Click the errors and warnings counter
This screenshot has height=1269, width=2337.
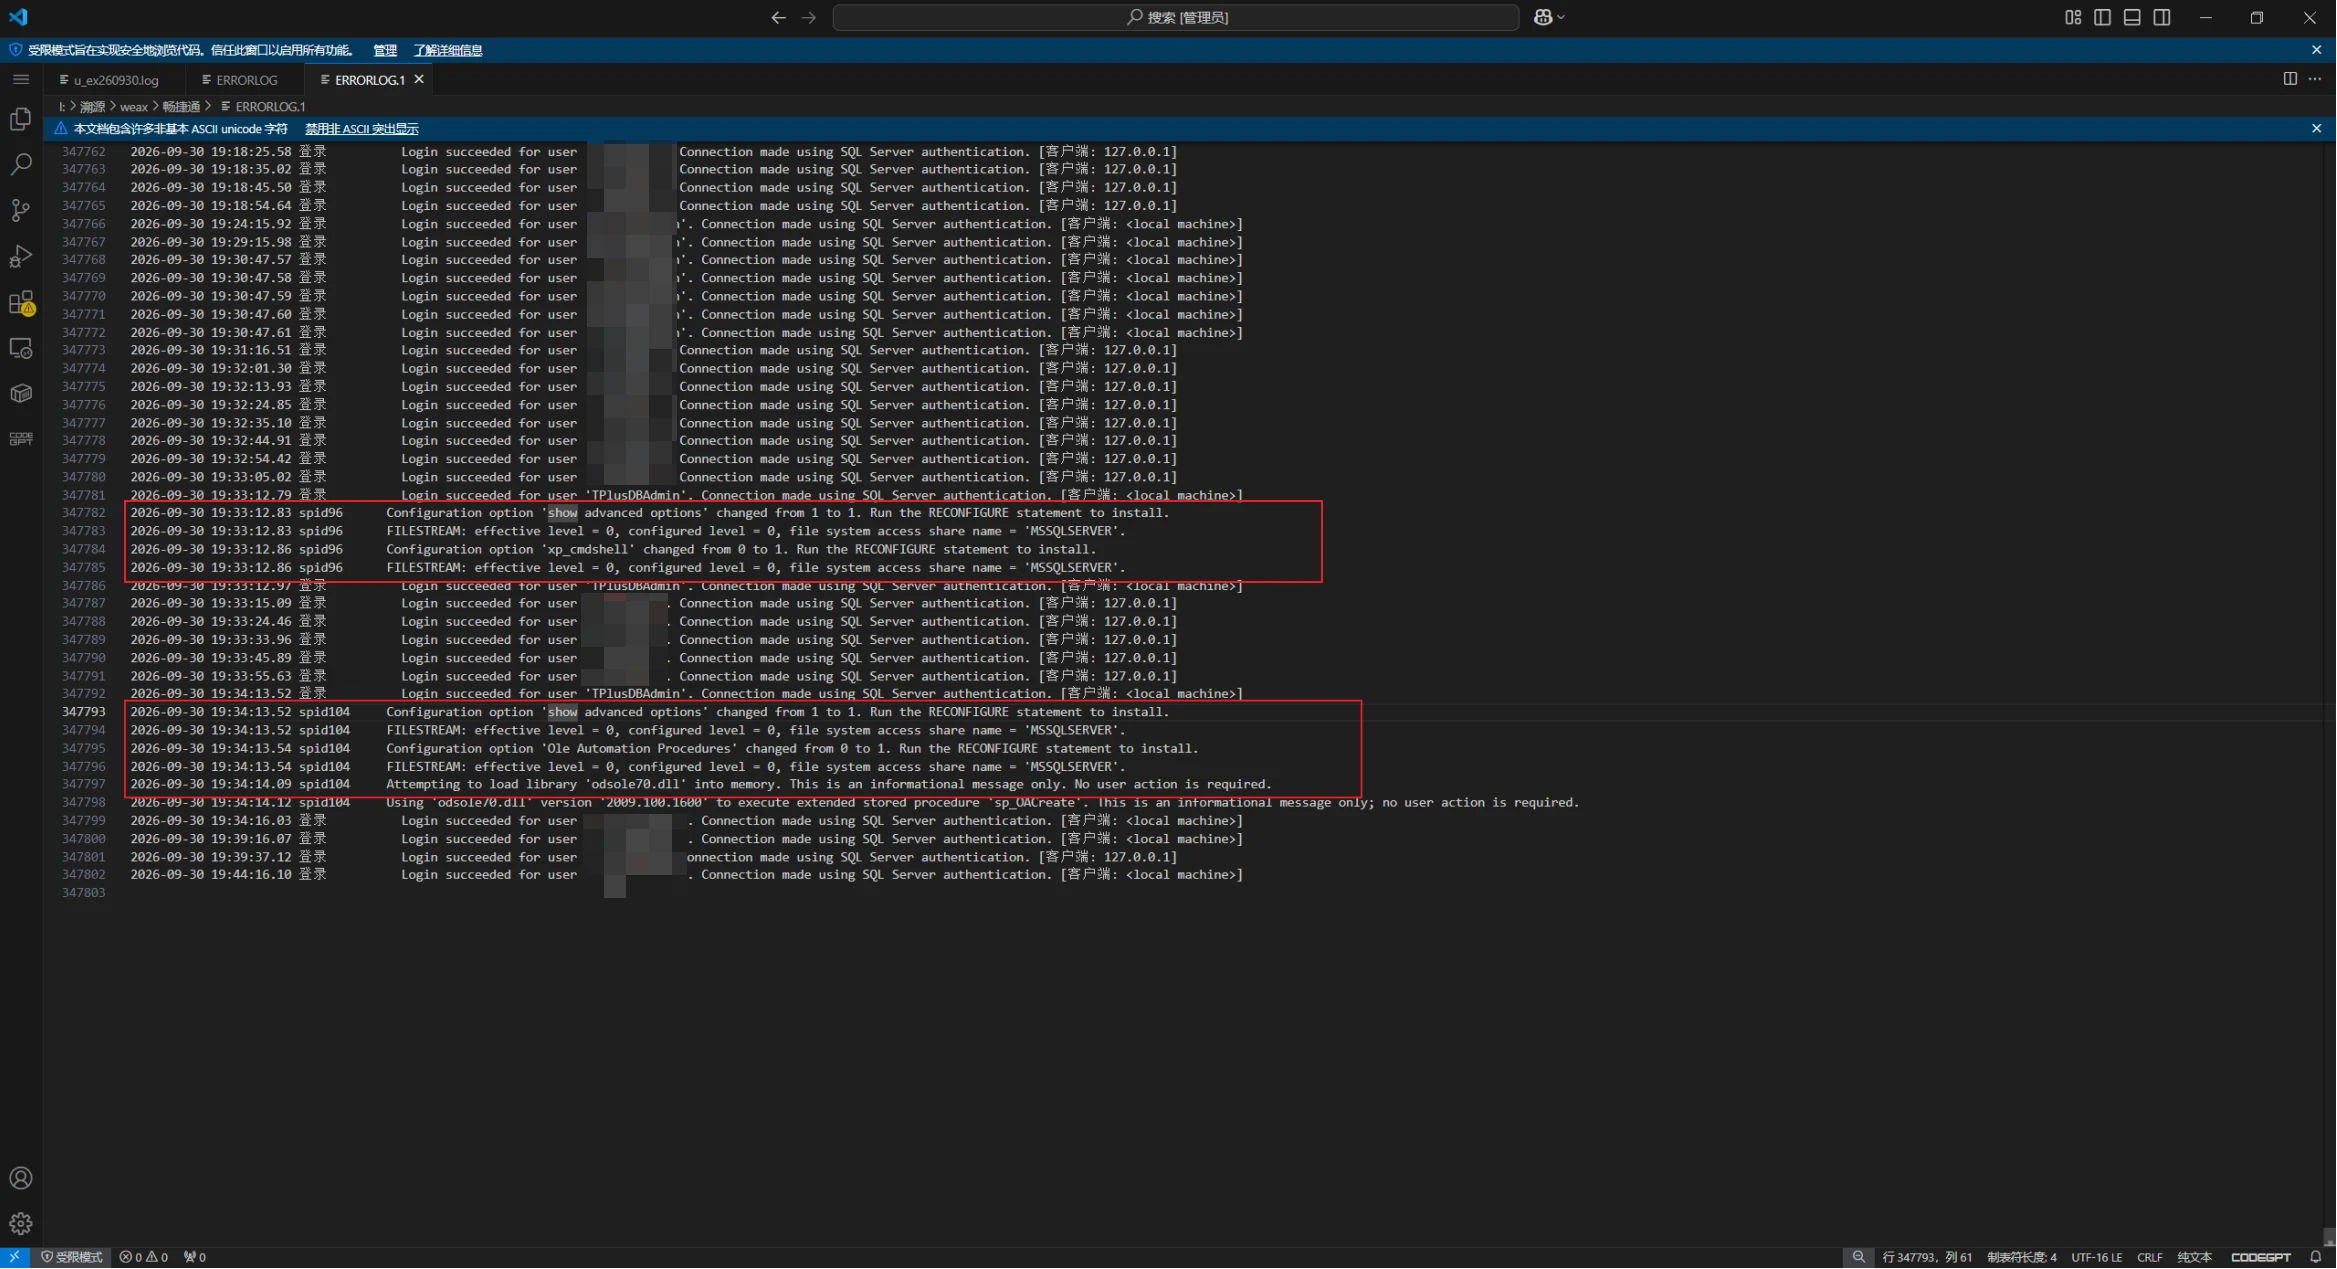click(x=144, y=1258)
